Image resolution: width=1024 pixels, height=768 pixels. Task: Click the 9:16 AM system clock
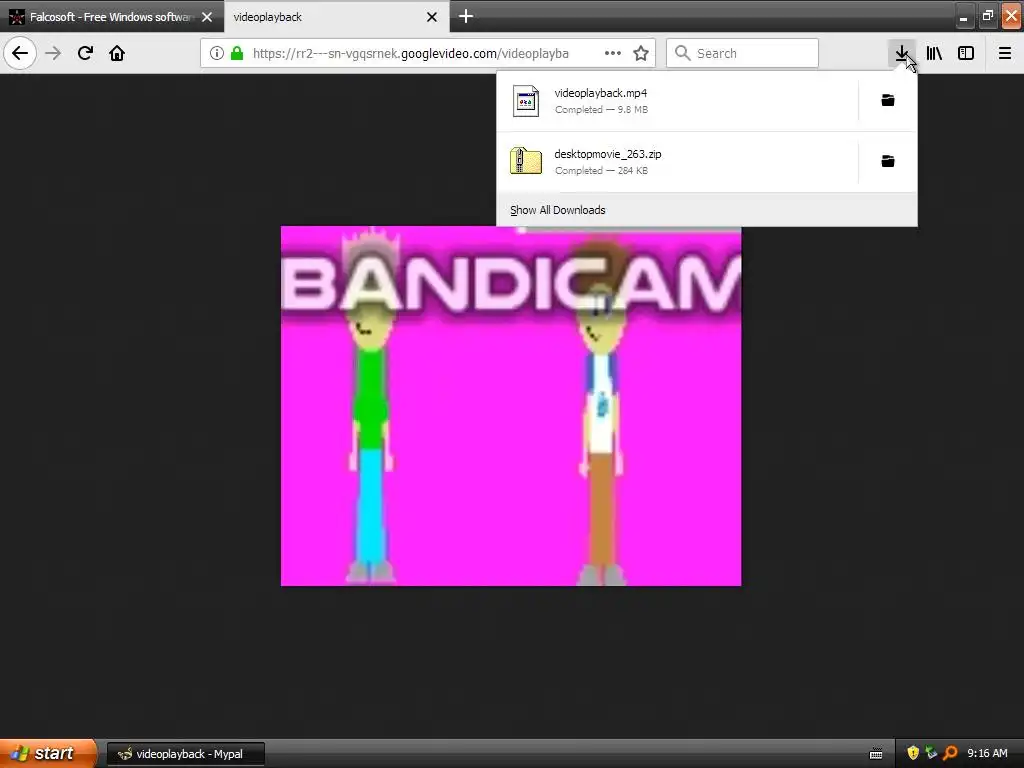click(x=987, y=753)
